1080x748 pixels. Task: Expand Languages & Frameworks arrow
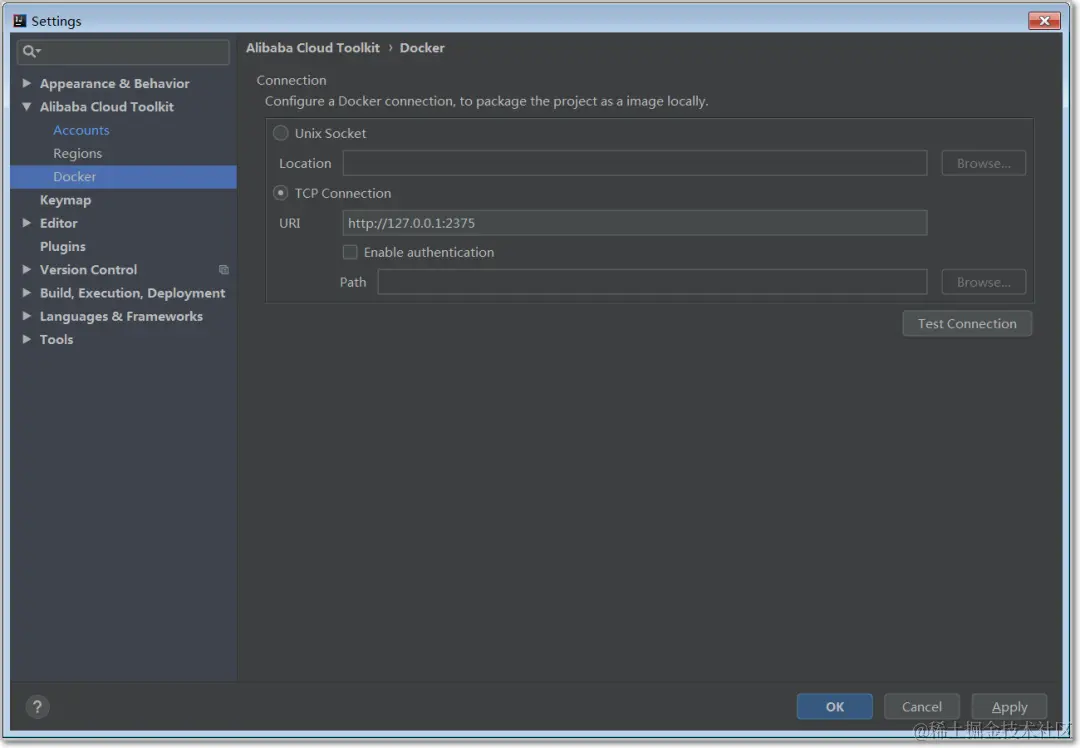(26, 316)
